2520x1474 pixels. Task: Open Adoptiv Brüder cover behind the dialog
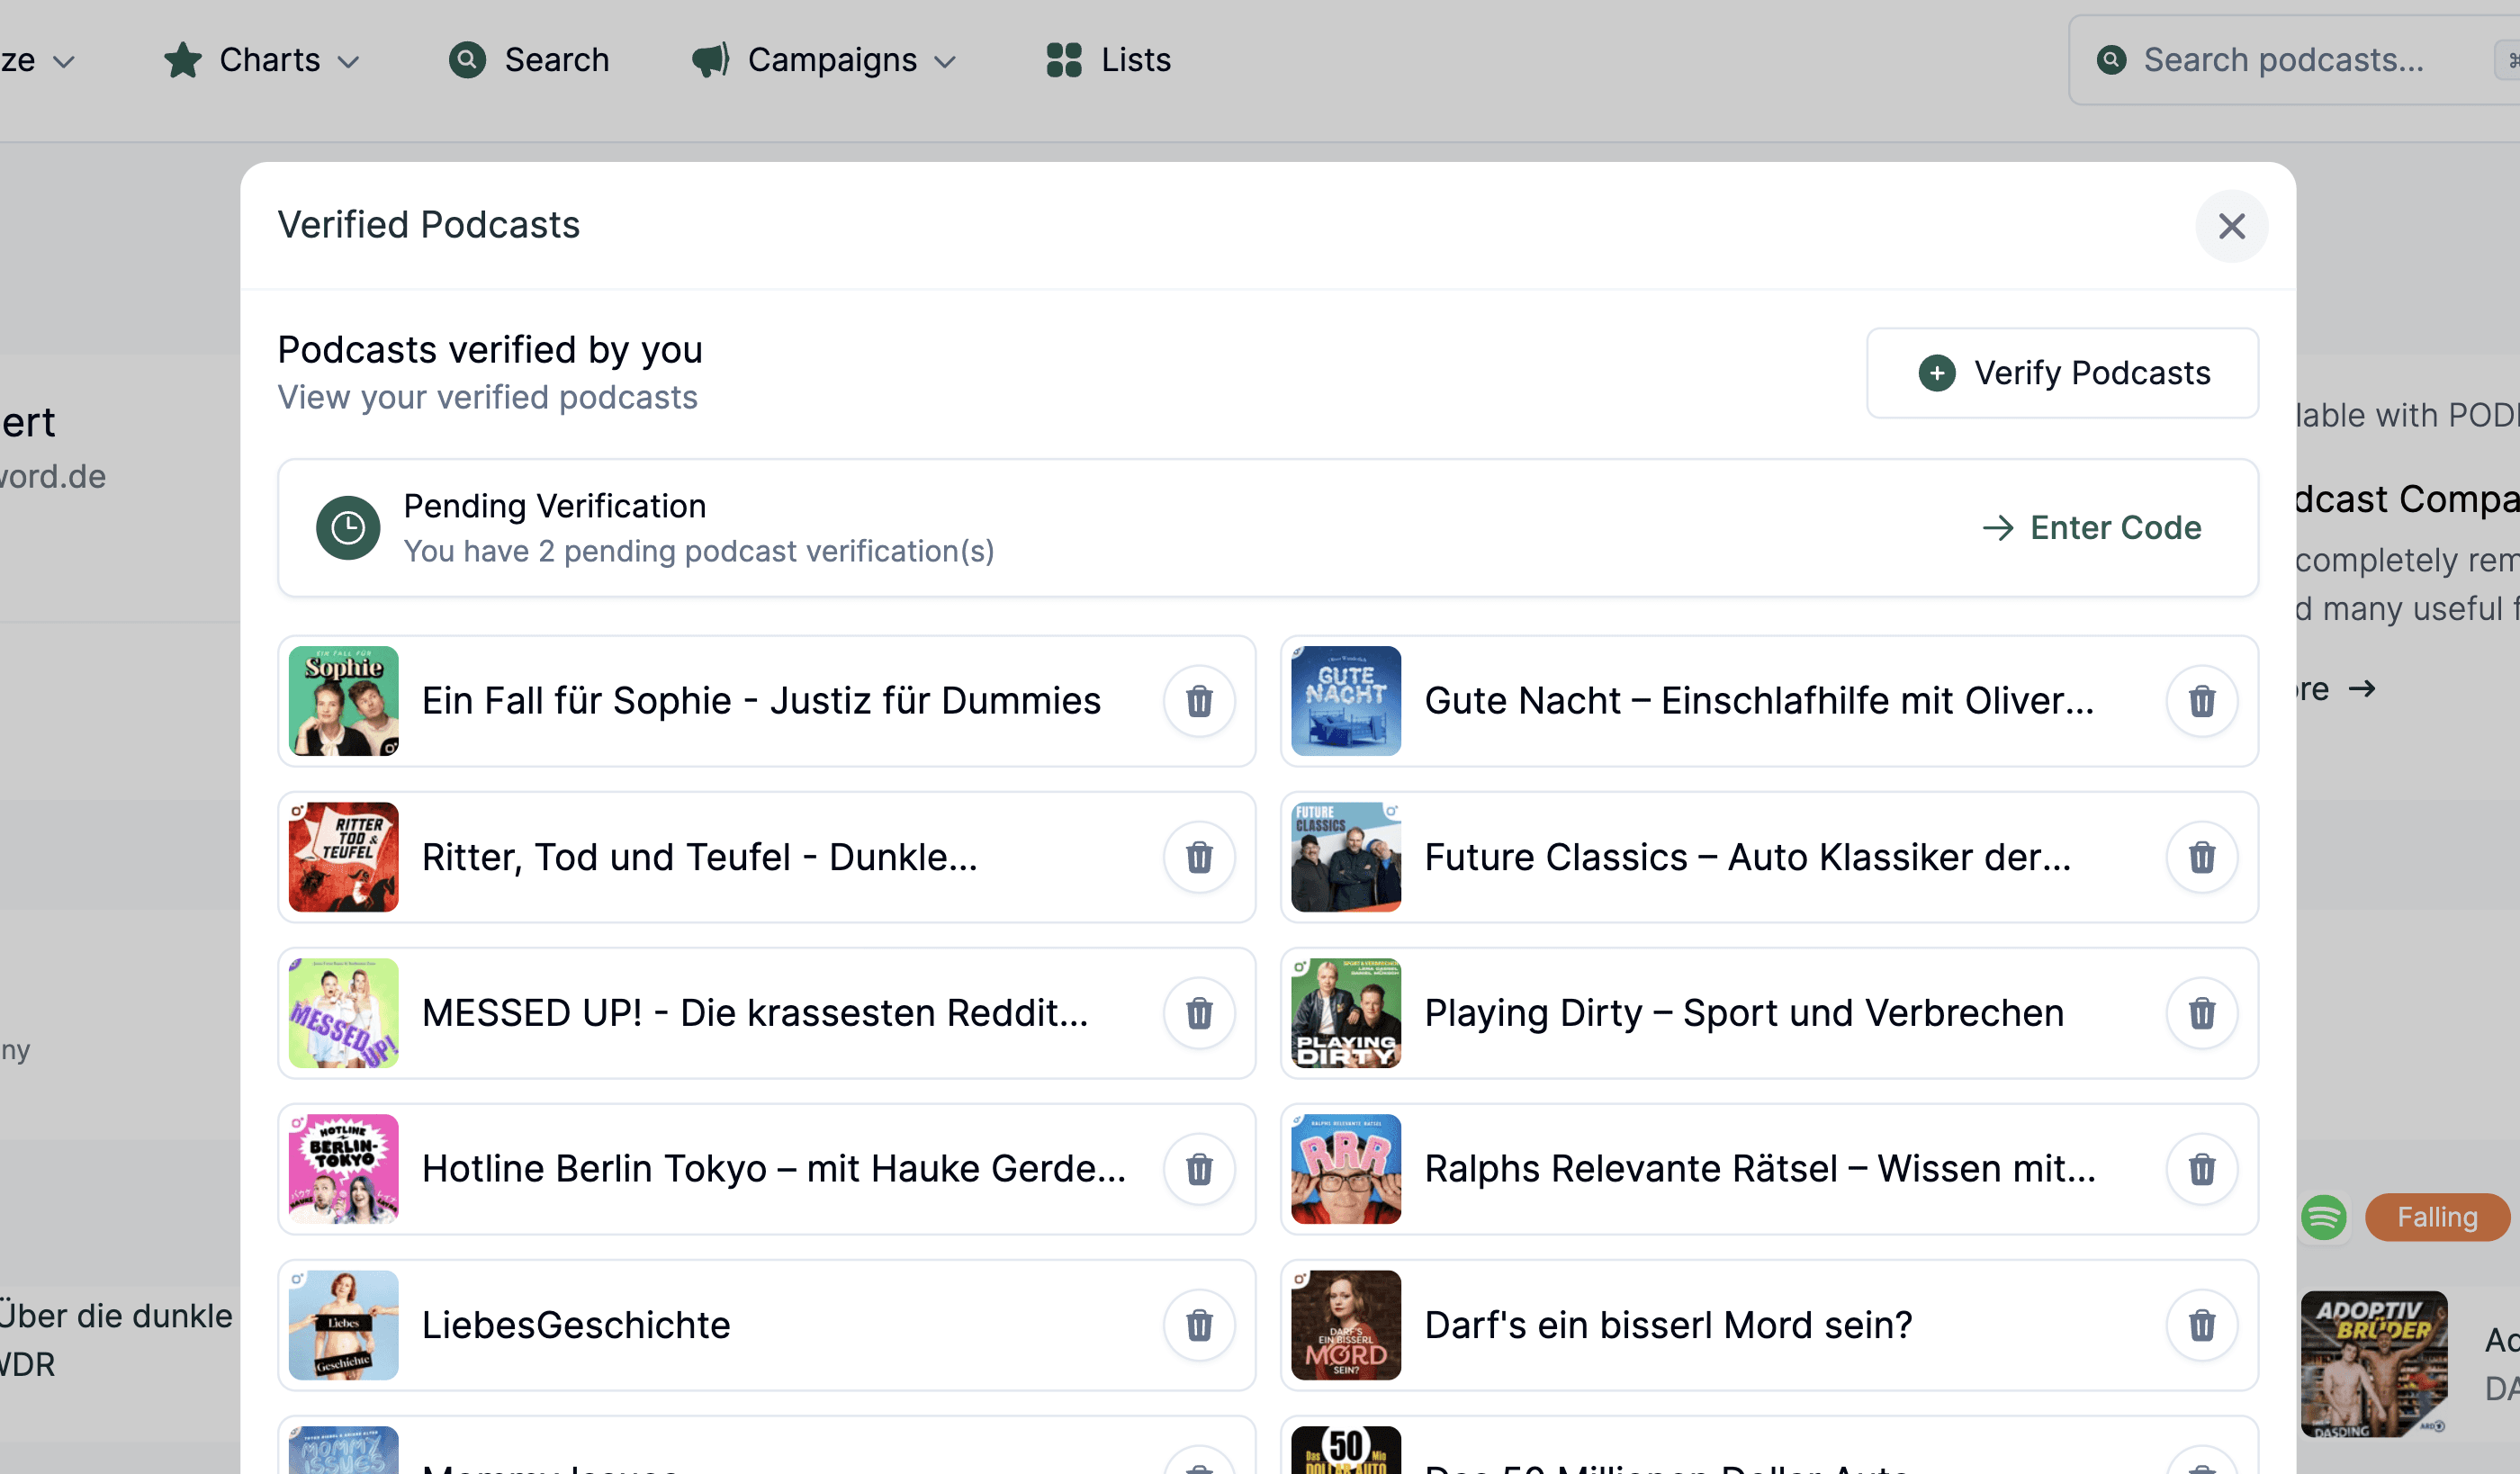click(x=2374, y=1364)
